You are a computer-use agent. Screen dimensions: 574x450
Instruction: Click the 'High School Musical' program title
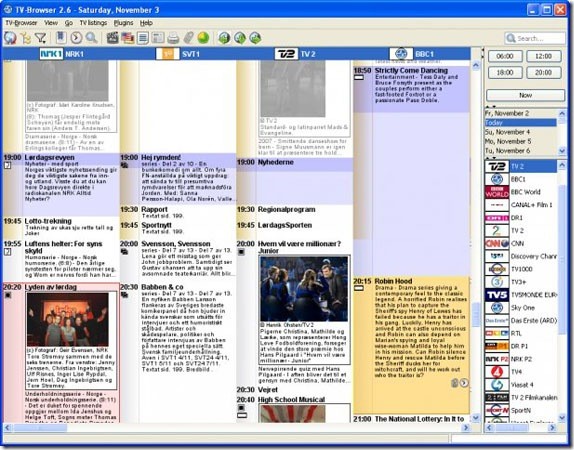291,399
